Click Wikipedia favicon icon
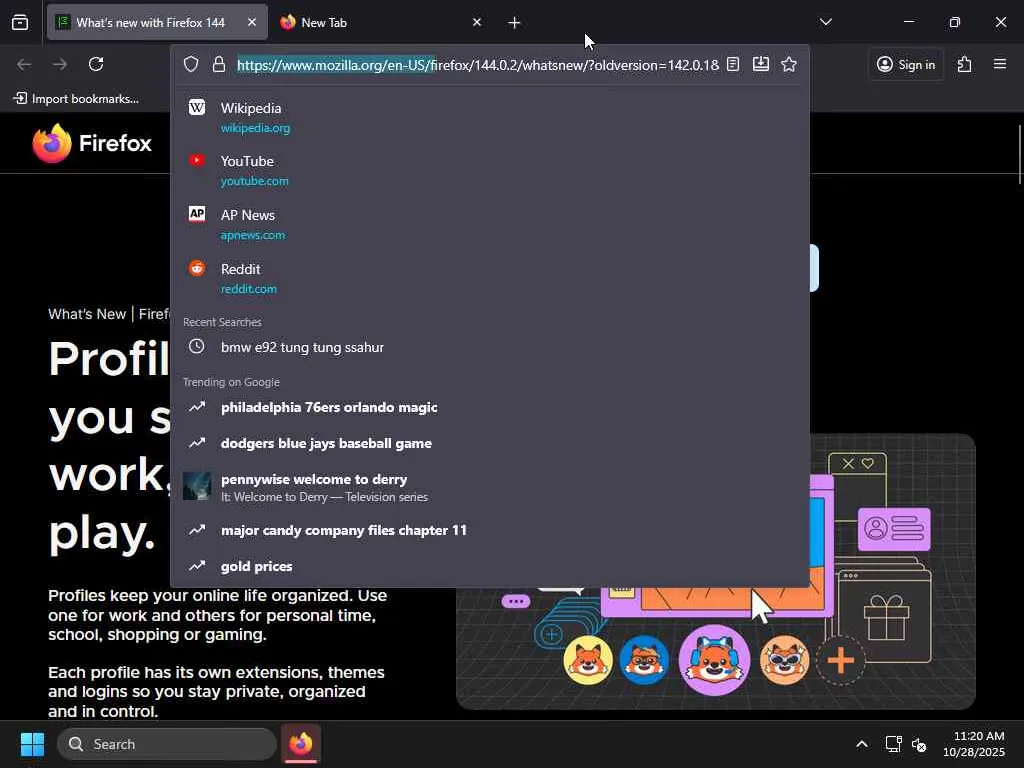 (197, 107)
